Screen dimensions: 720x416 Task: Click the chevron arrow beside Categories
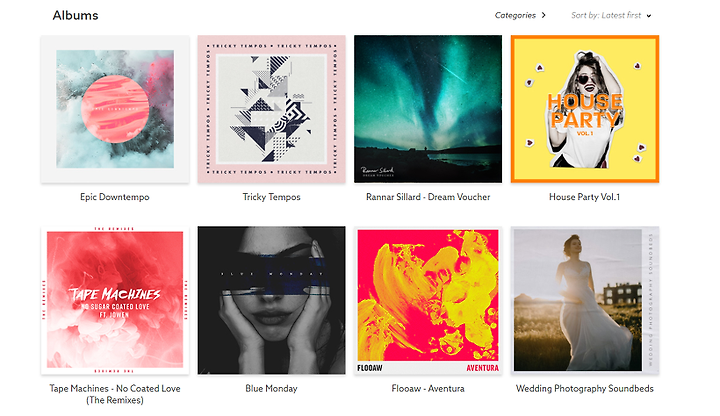coord(544,15)
